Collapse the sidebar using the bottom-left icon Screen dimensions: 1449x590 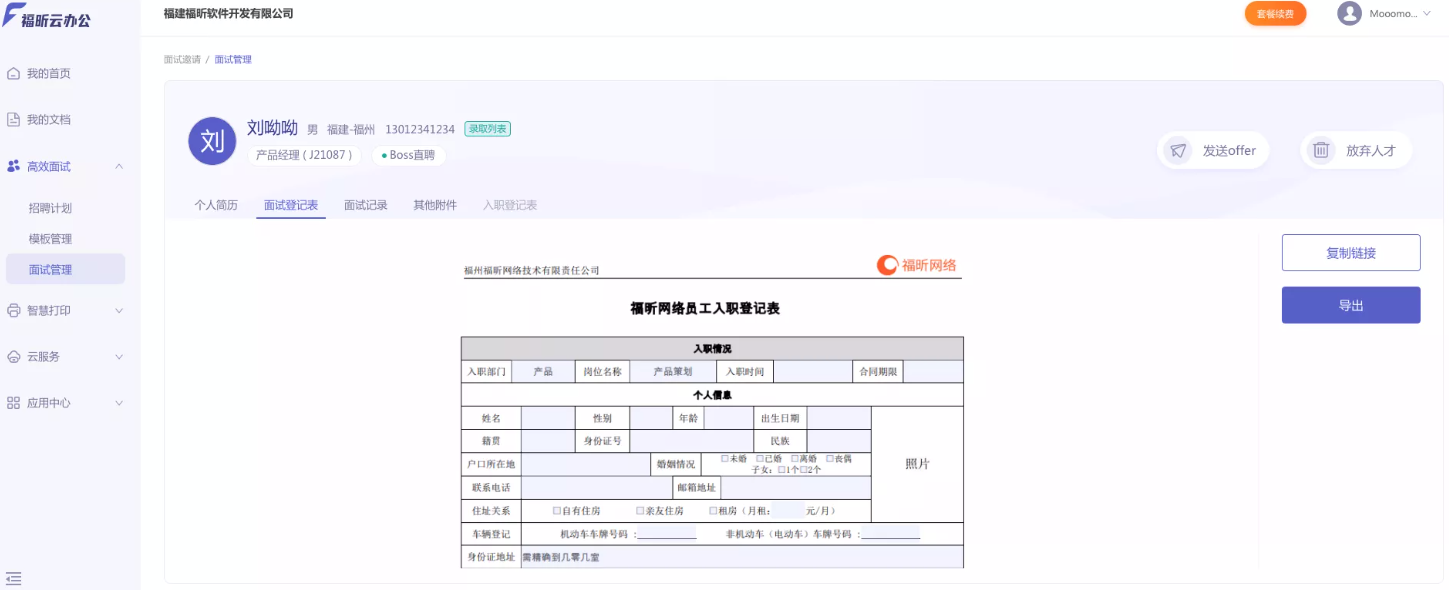click(x=14, y=577)
